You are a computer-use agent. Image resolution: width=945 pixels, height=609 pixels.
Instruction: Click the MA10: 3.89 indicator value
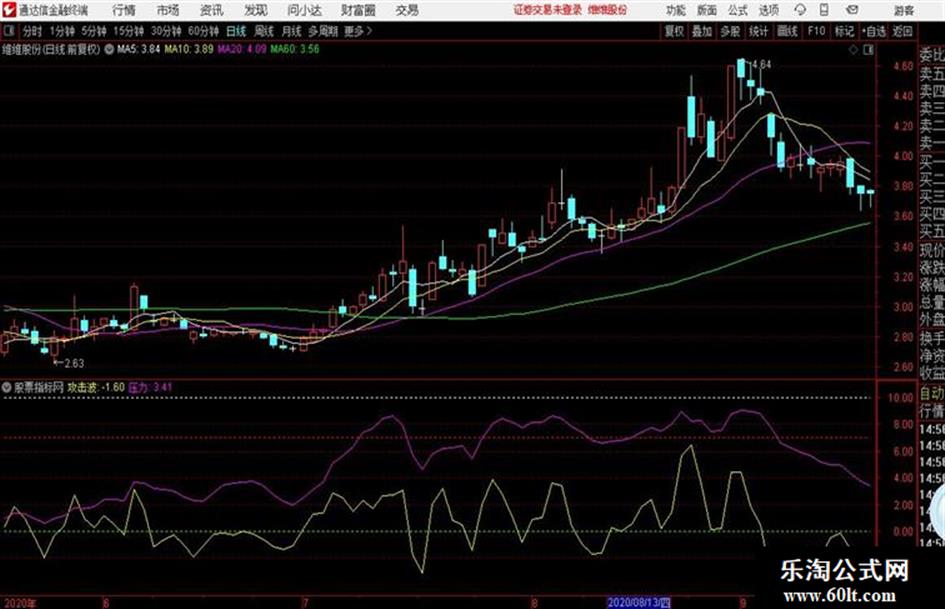click(x=189, y=49)
